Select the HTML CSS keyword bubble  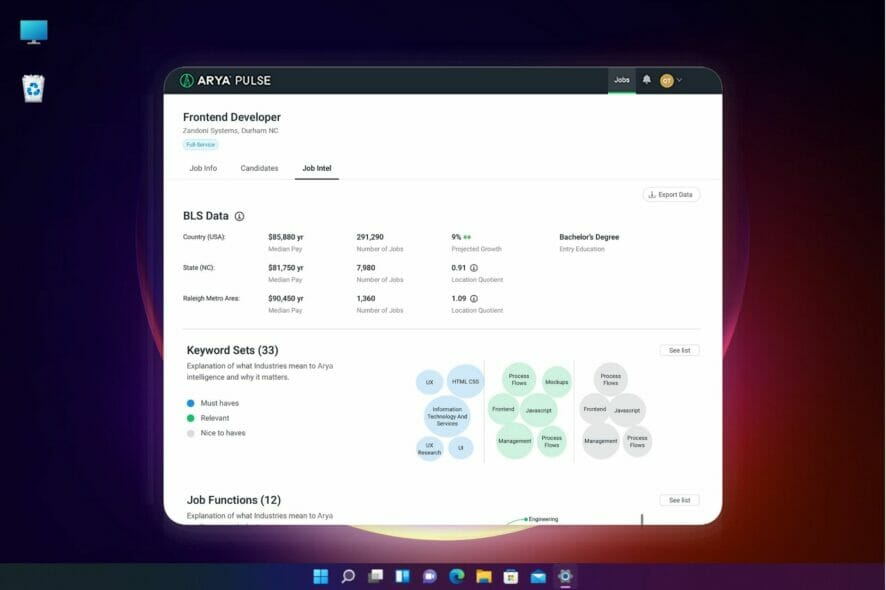(x=466, y=381)
